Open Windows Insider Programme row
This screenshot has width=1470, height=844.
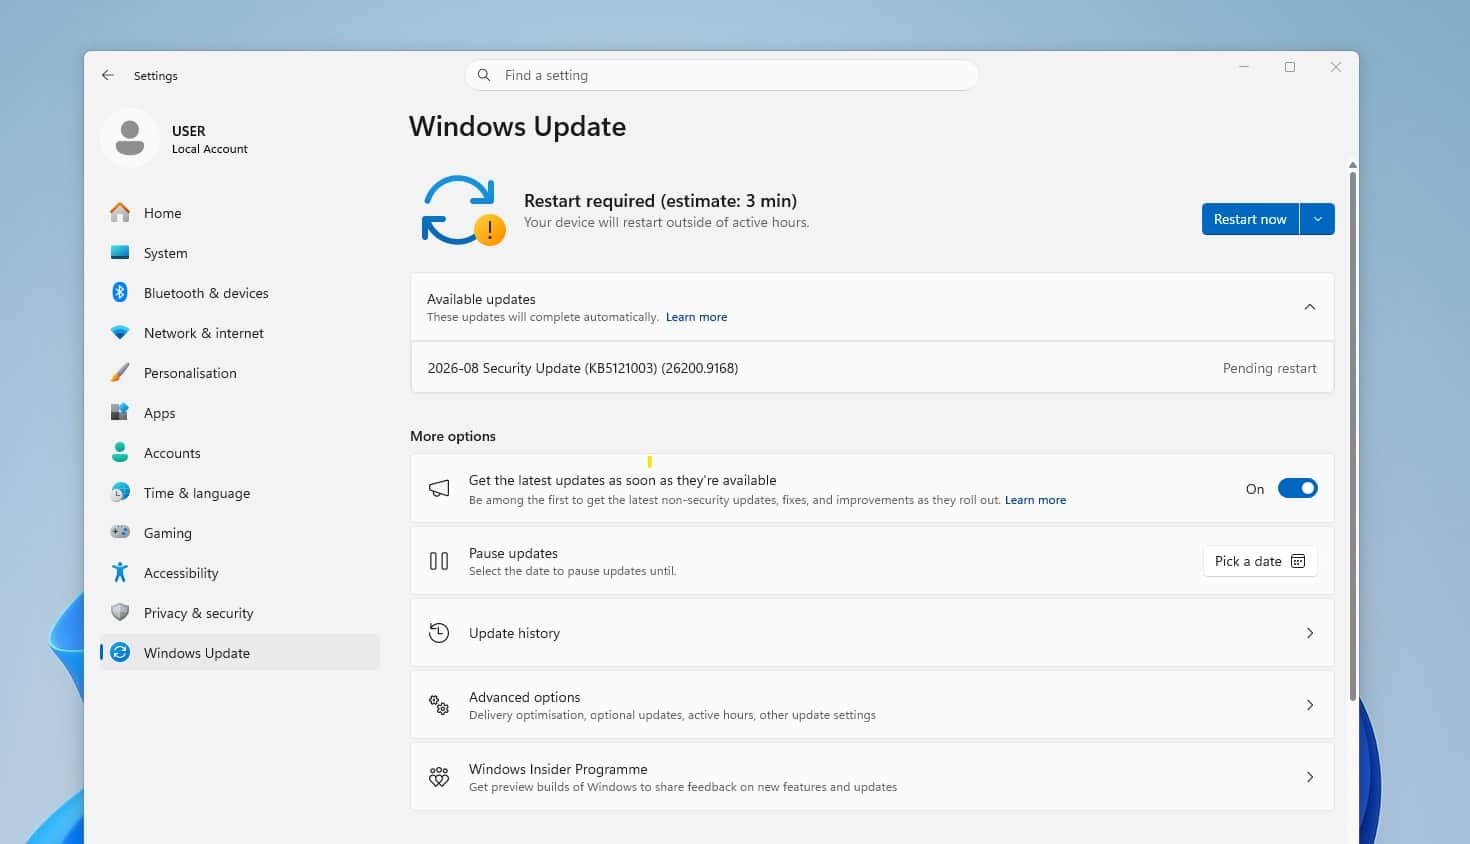click(x=872, y=777)
